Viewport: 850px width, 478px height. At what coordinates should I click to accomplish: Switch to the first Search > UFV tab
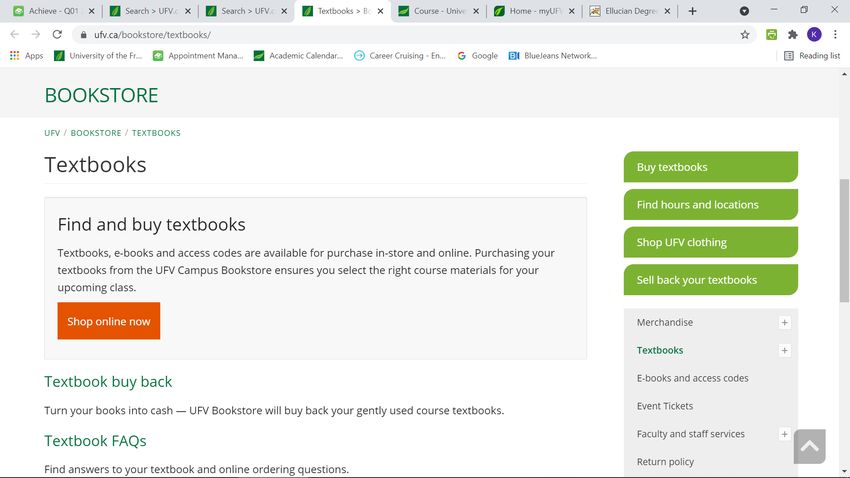pyautogui.click(x=150, y=11)
